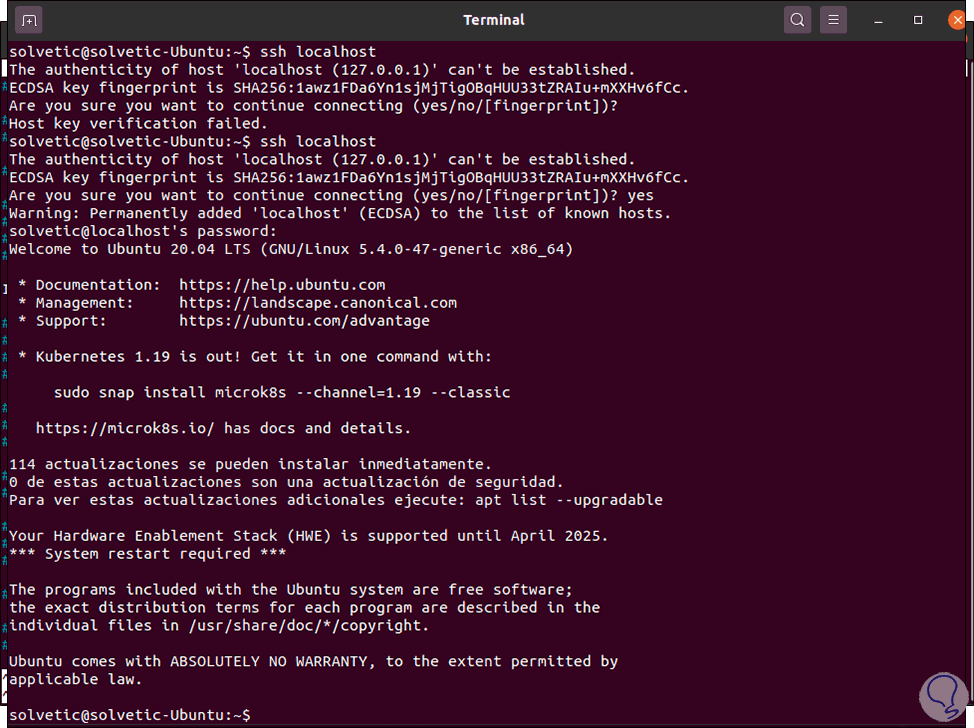Open the landscape.canonical.com management link

point(318,303)
